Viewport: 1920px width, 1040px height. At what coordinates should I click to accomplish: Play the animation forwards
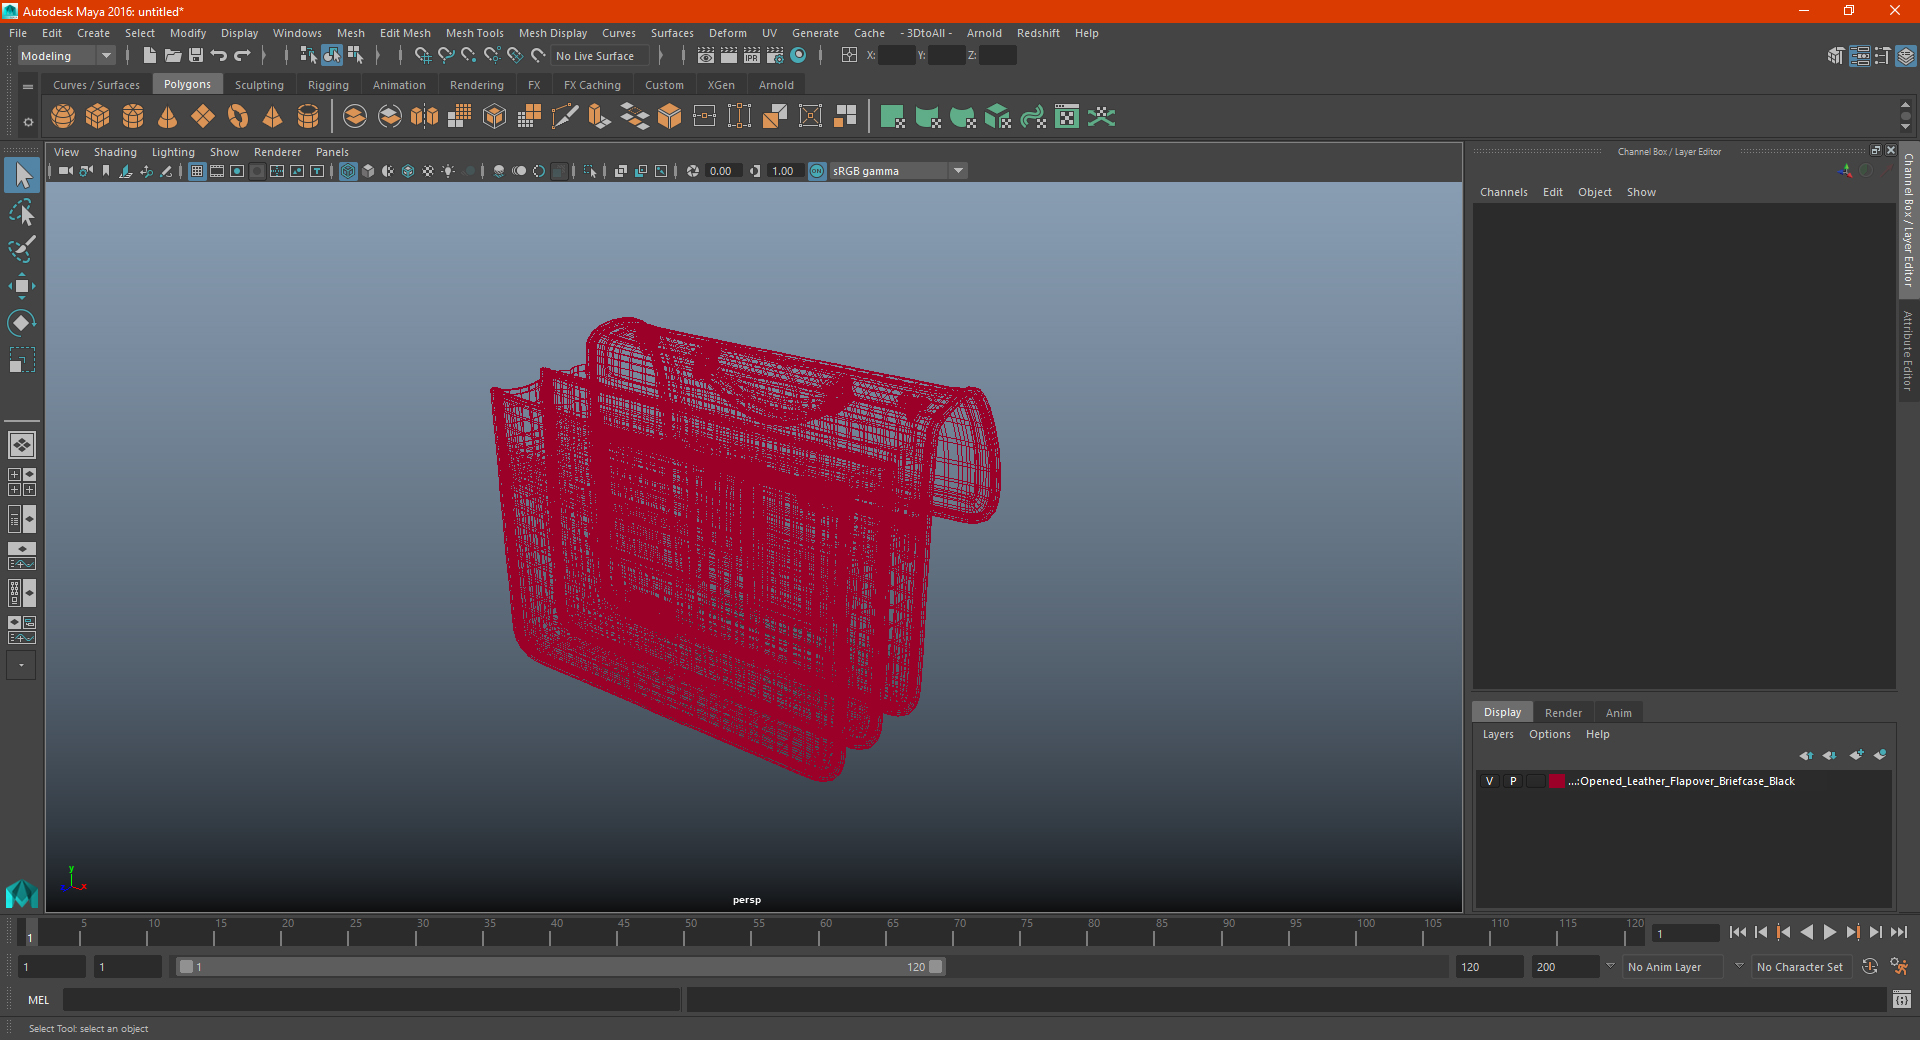click(x=1829, y=932)
